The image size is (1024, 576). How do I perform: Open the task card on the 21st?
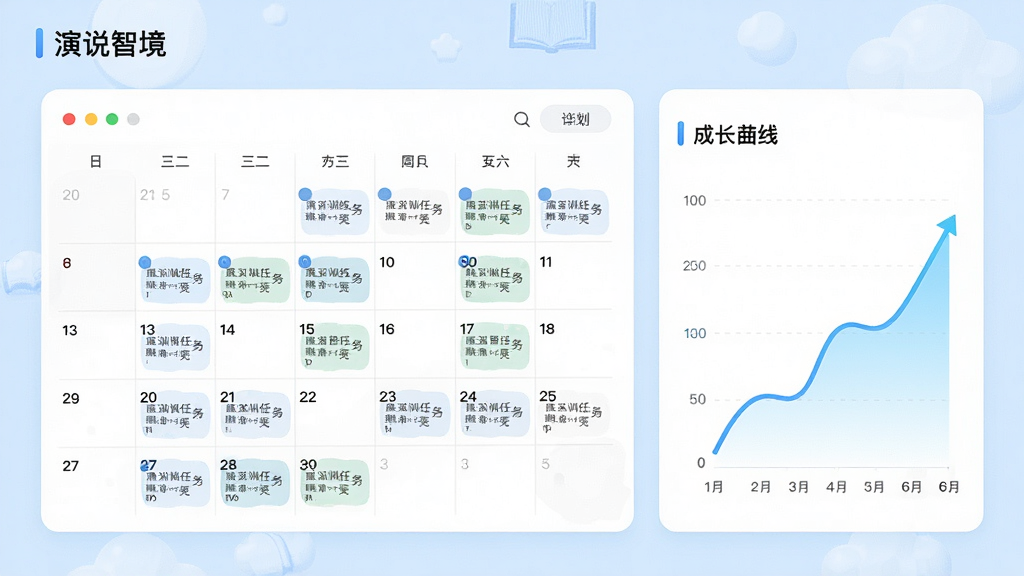tap(255, 414)
